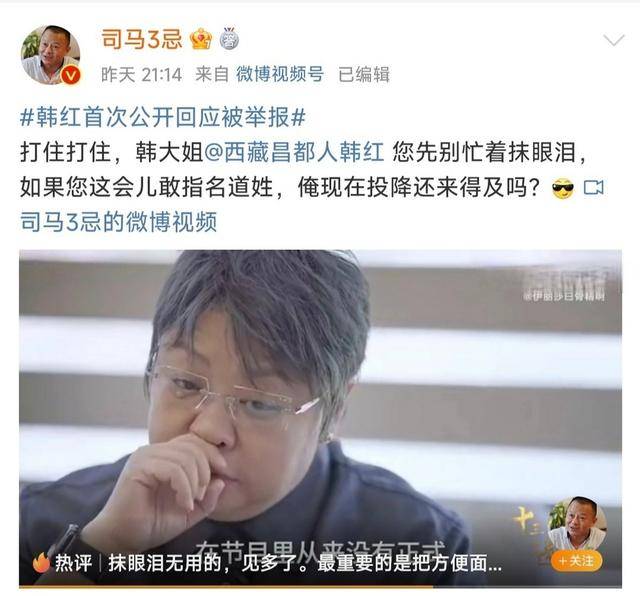Screen dimensions: 640x596
Task: Tap the silver medal badge icon
Action: pos(229,39)
